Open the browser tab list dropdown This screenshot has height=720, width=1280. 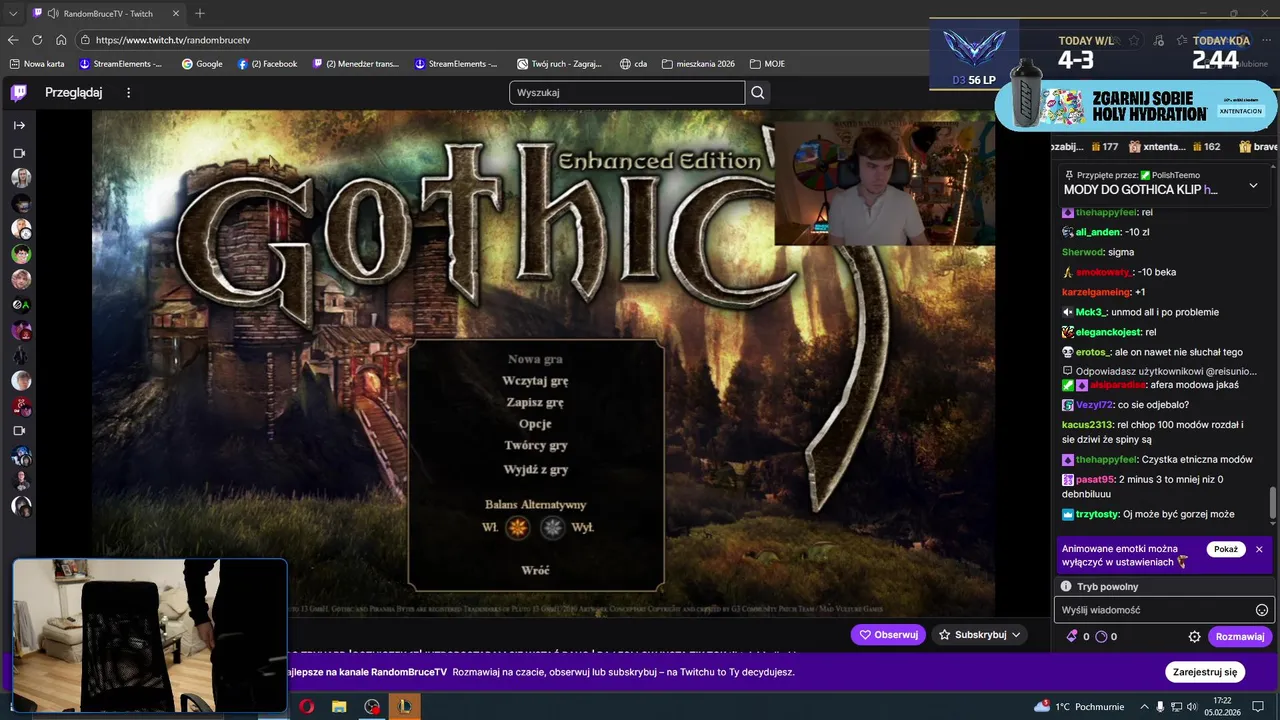click(13, 13)
